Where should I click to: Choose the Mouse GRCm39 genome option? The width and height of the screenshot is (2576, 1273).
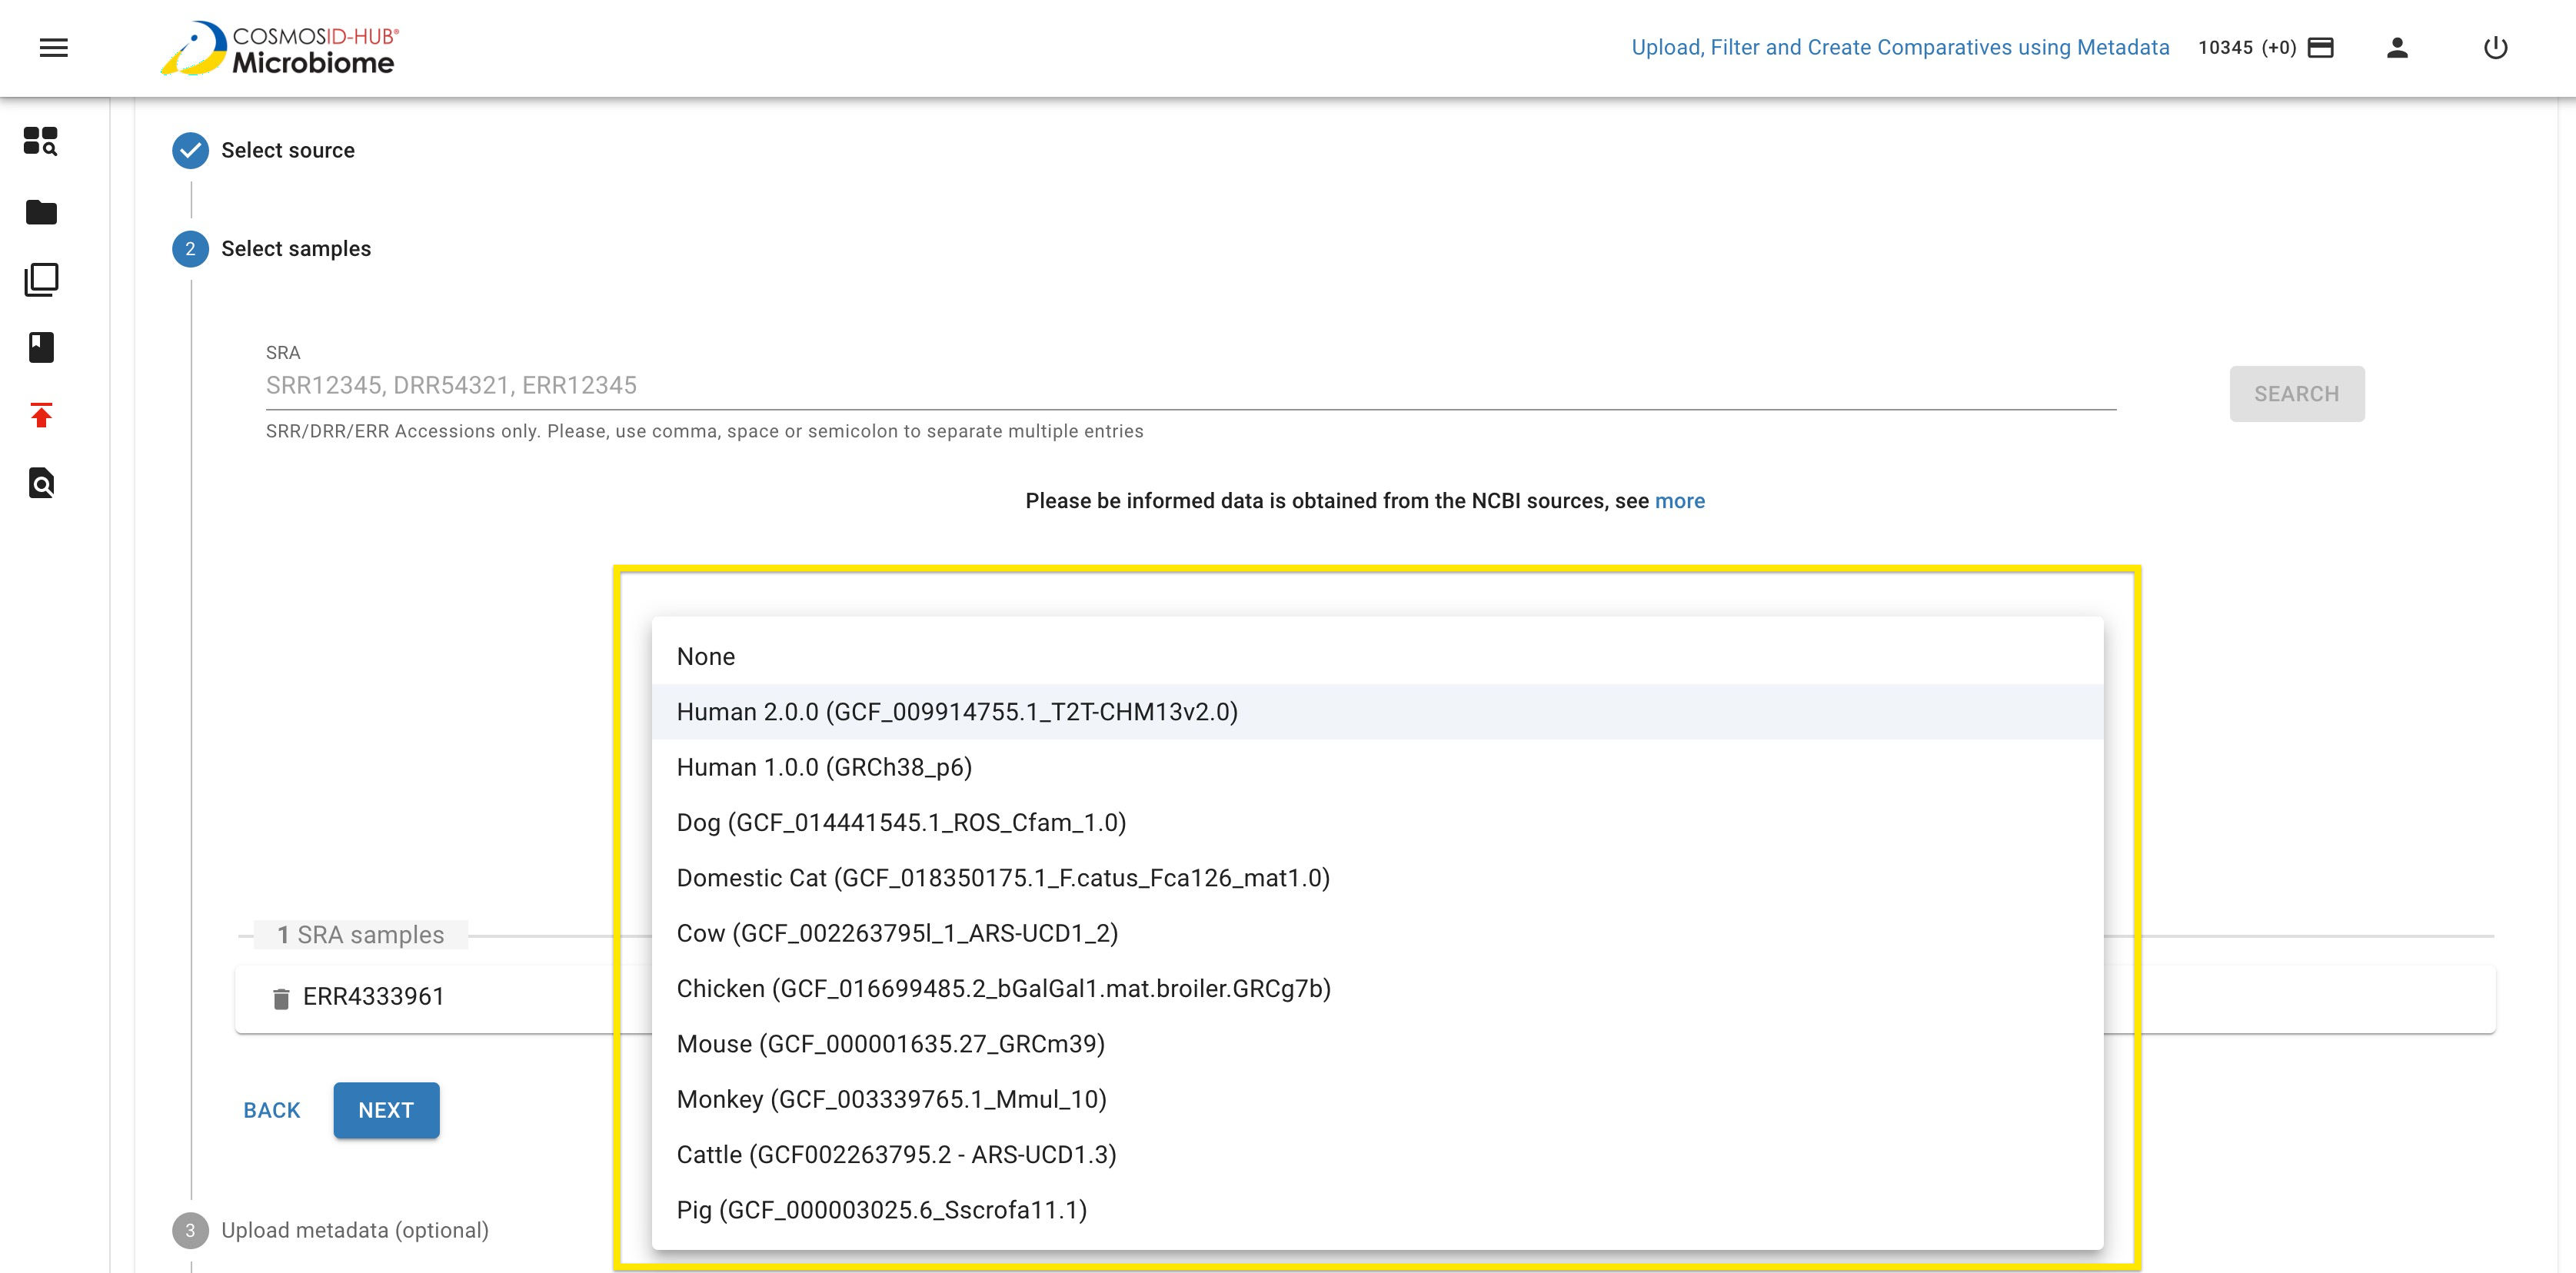tap(891, 1043)
